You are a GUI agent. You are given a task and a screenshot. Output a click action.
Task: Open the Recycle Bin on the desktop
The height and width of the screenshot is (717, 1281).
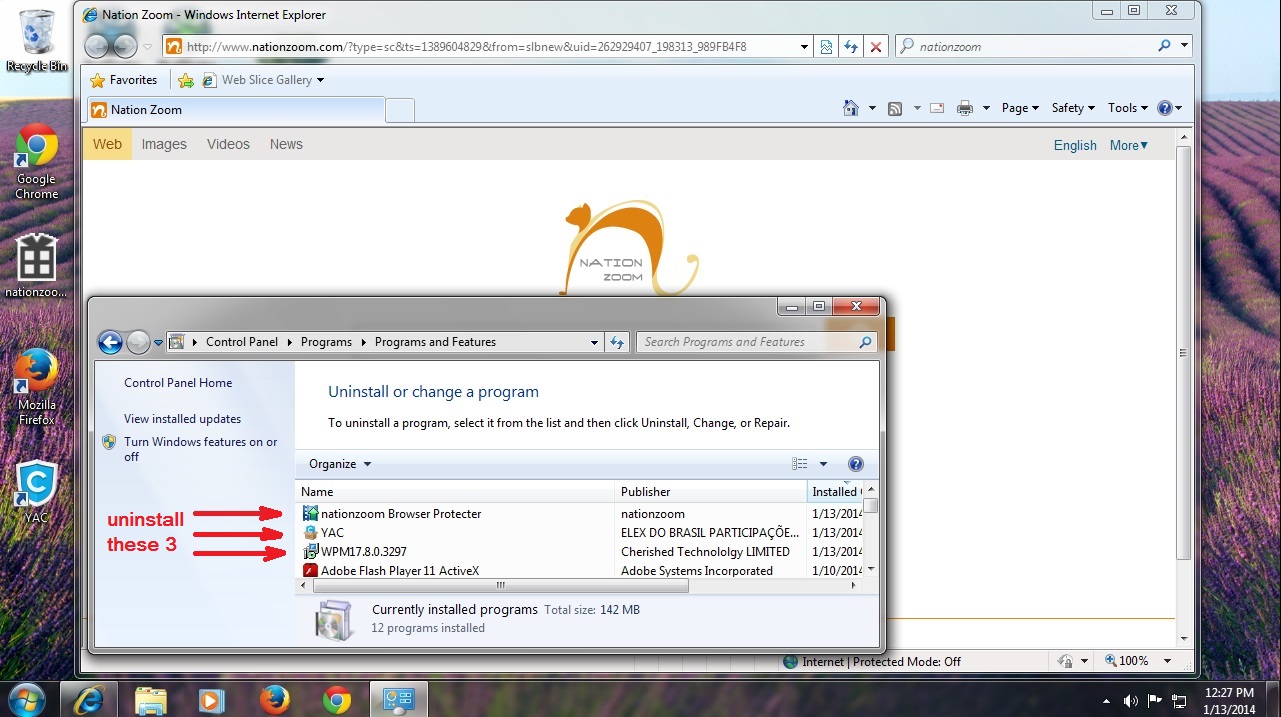click(x=37, y=42)
